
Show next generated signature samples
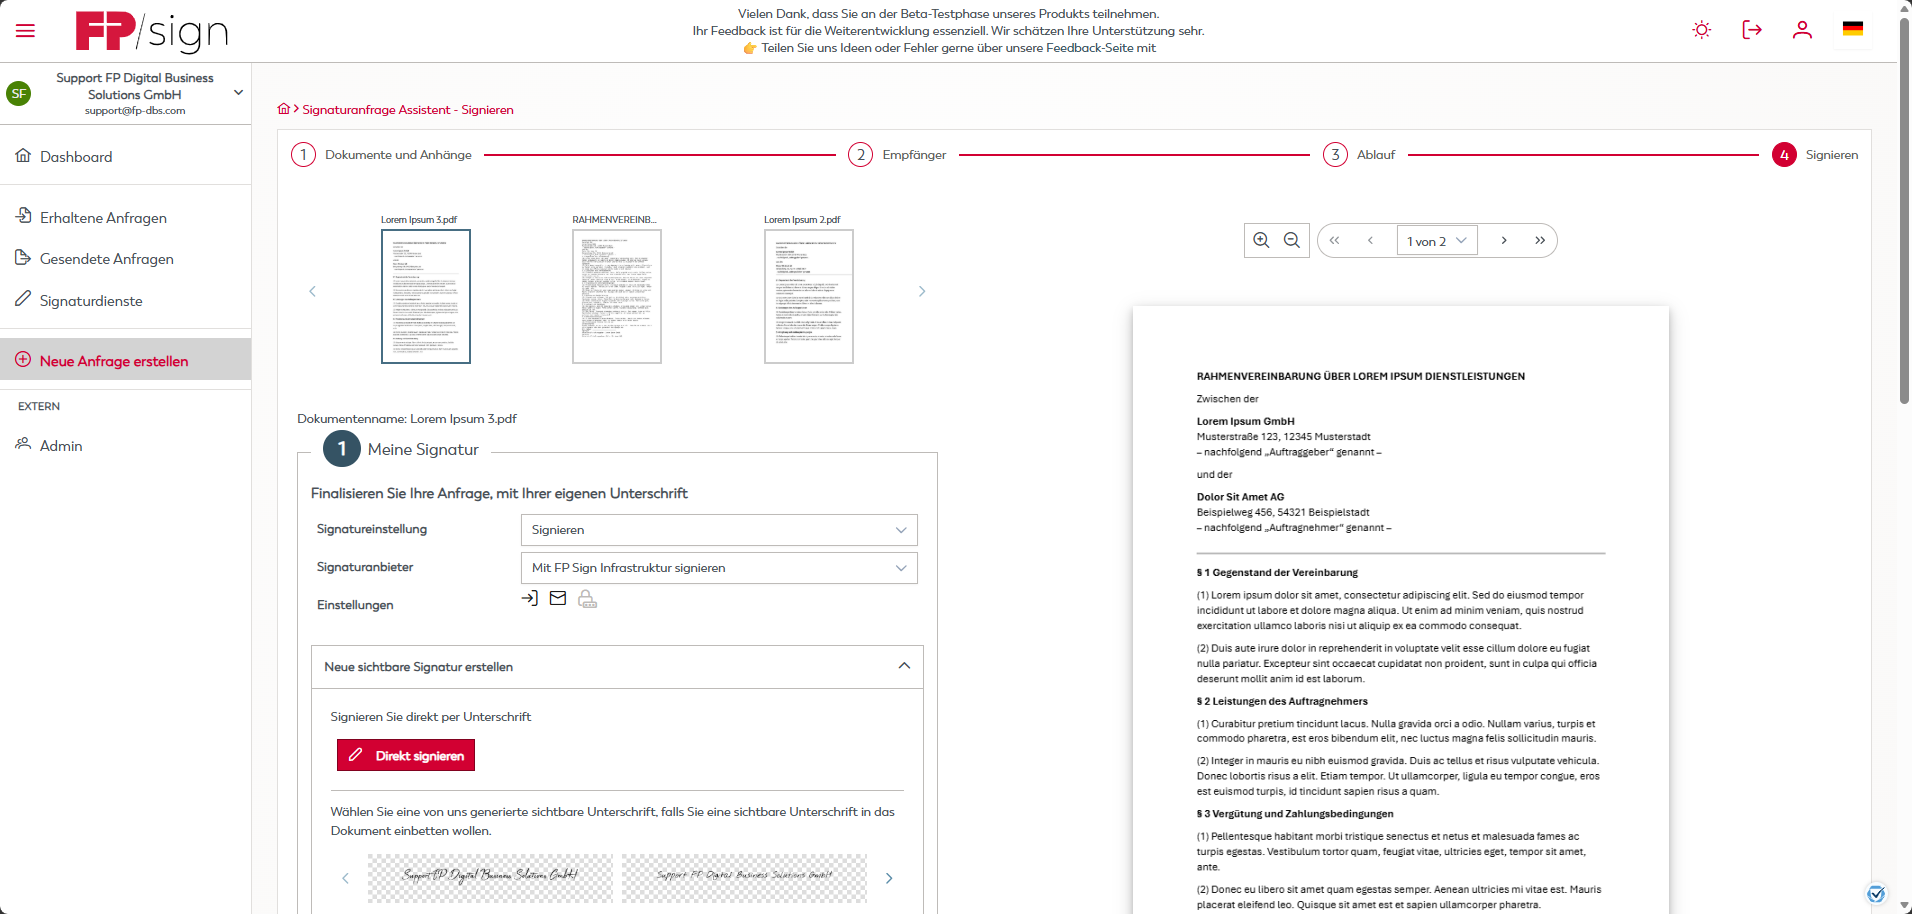889,878
